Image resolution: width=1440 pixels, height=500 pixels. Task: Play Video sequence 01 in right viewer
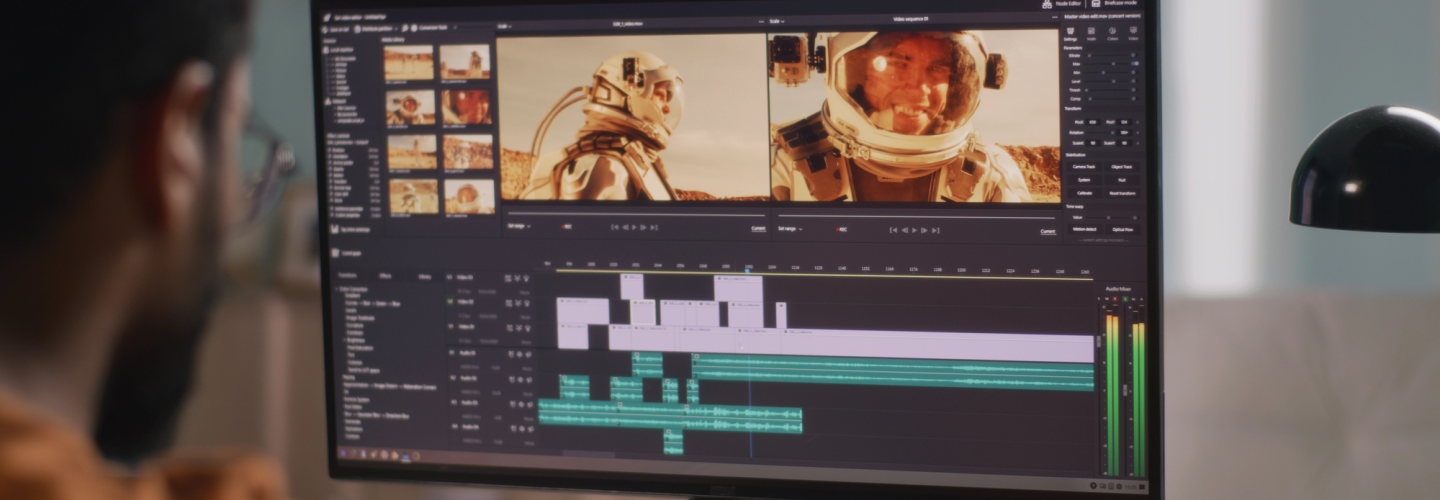914,230
